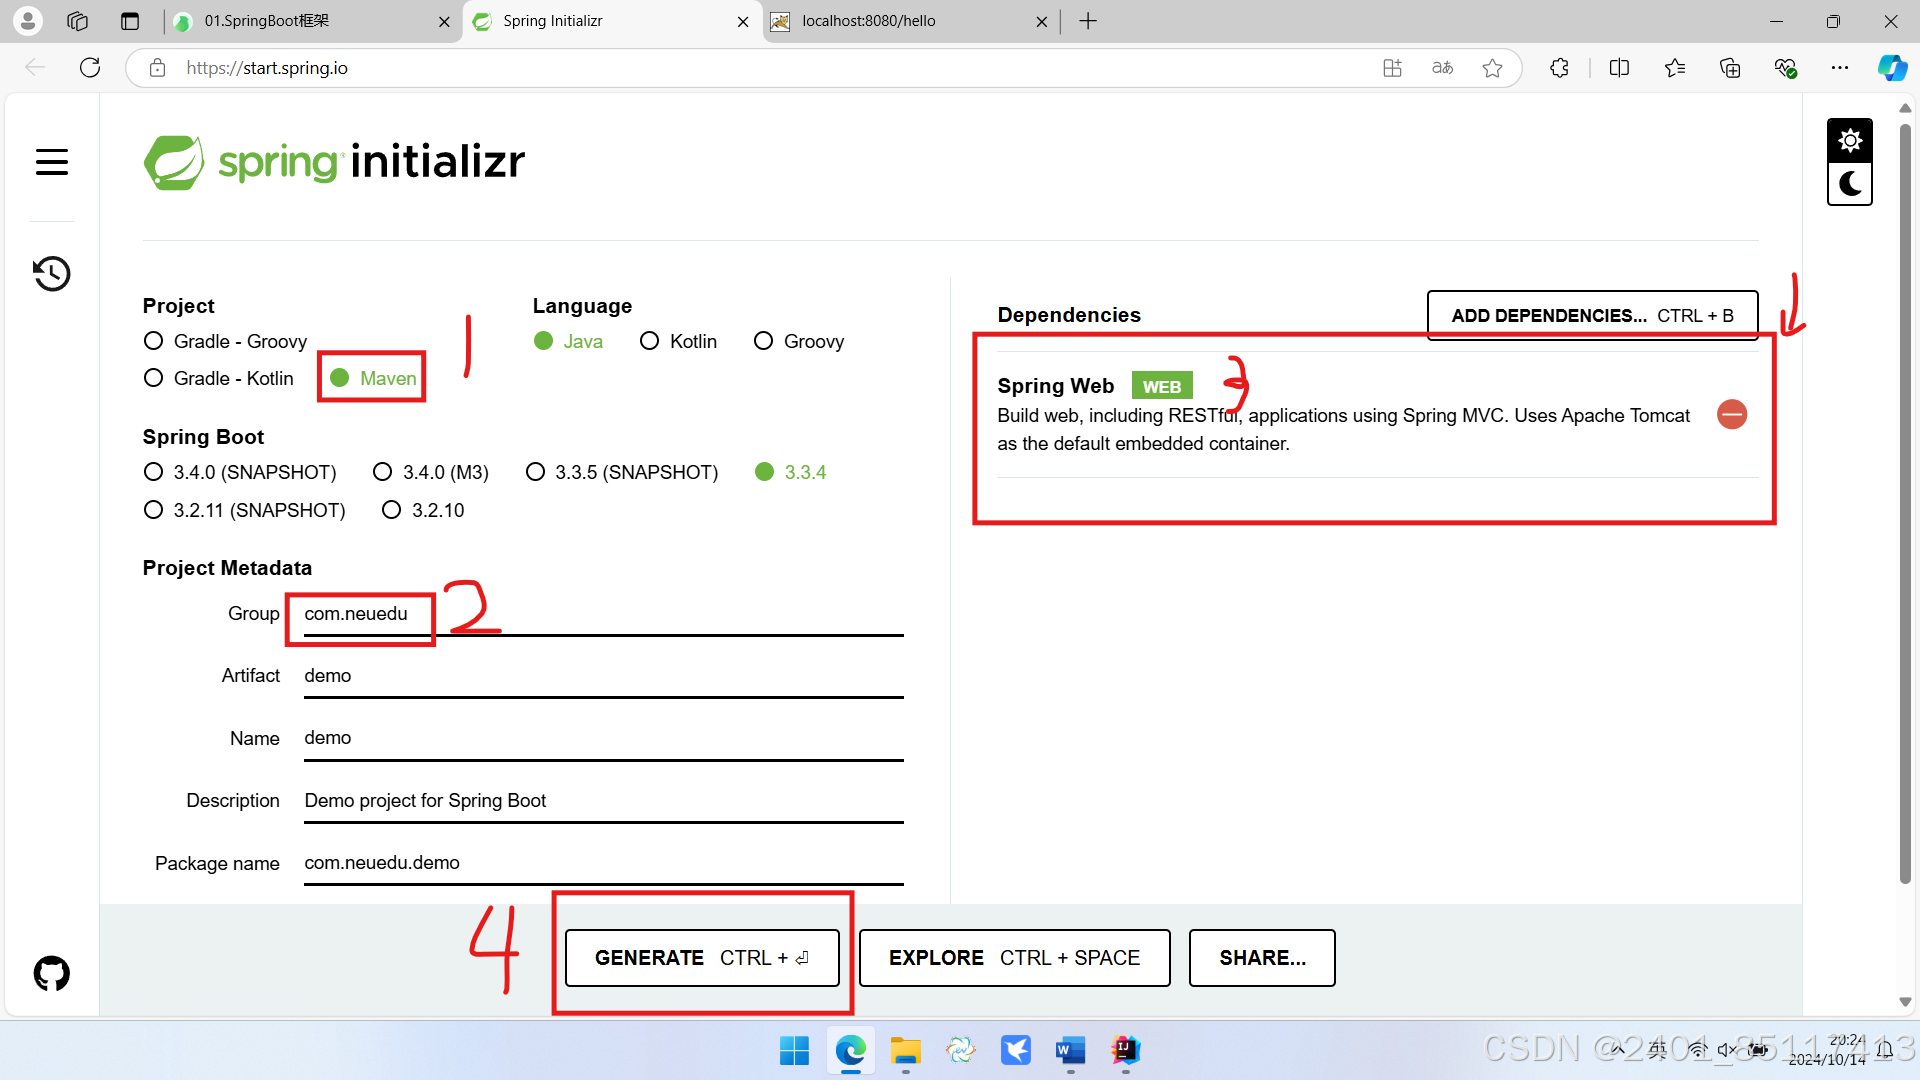Open the hamburger menu
Image resolution: width=1920 pixels, height=1080 pixels.
pyautogui.click(x=52, y=162)
